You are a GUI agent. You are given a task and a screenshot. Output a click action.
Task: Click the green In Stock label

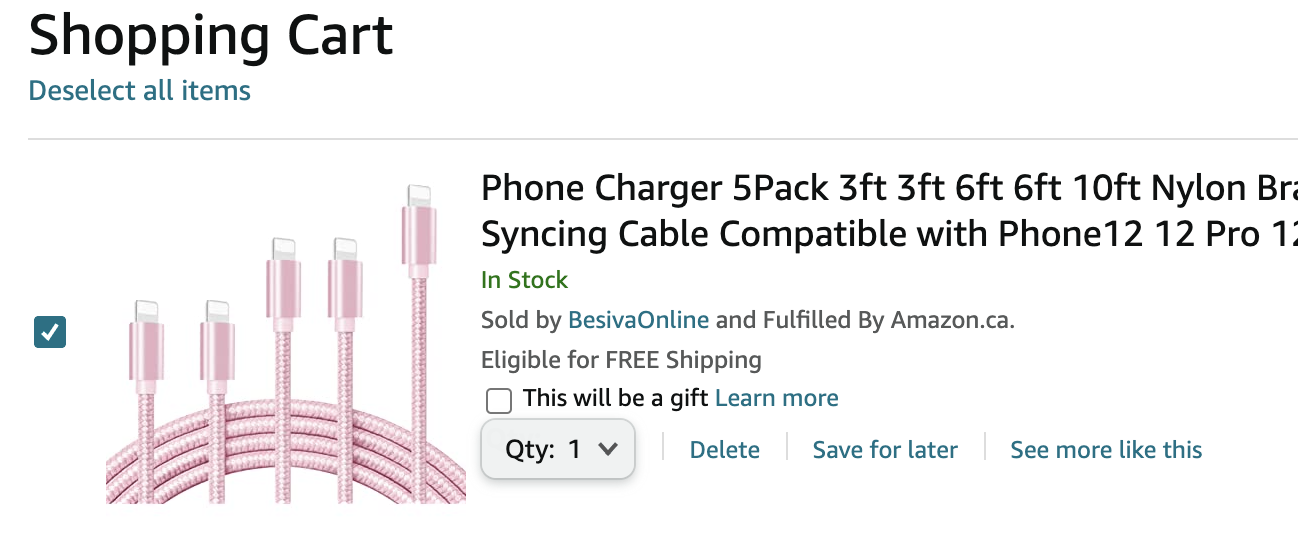point(524,280)
